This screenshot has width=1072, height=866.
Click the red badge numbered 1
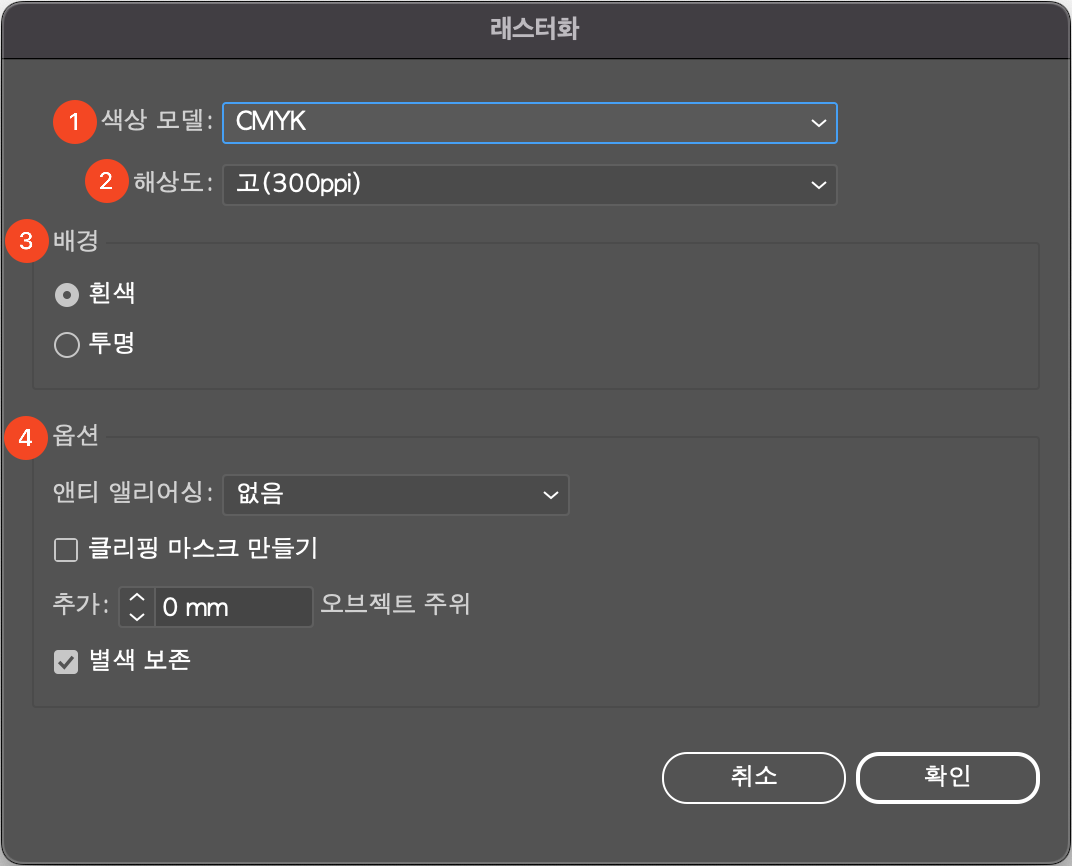[74, 122]
